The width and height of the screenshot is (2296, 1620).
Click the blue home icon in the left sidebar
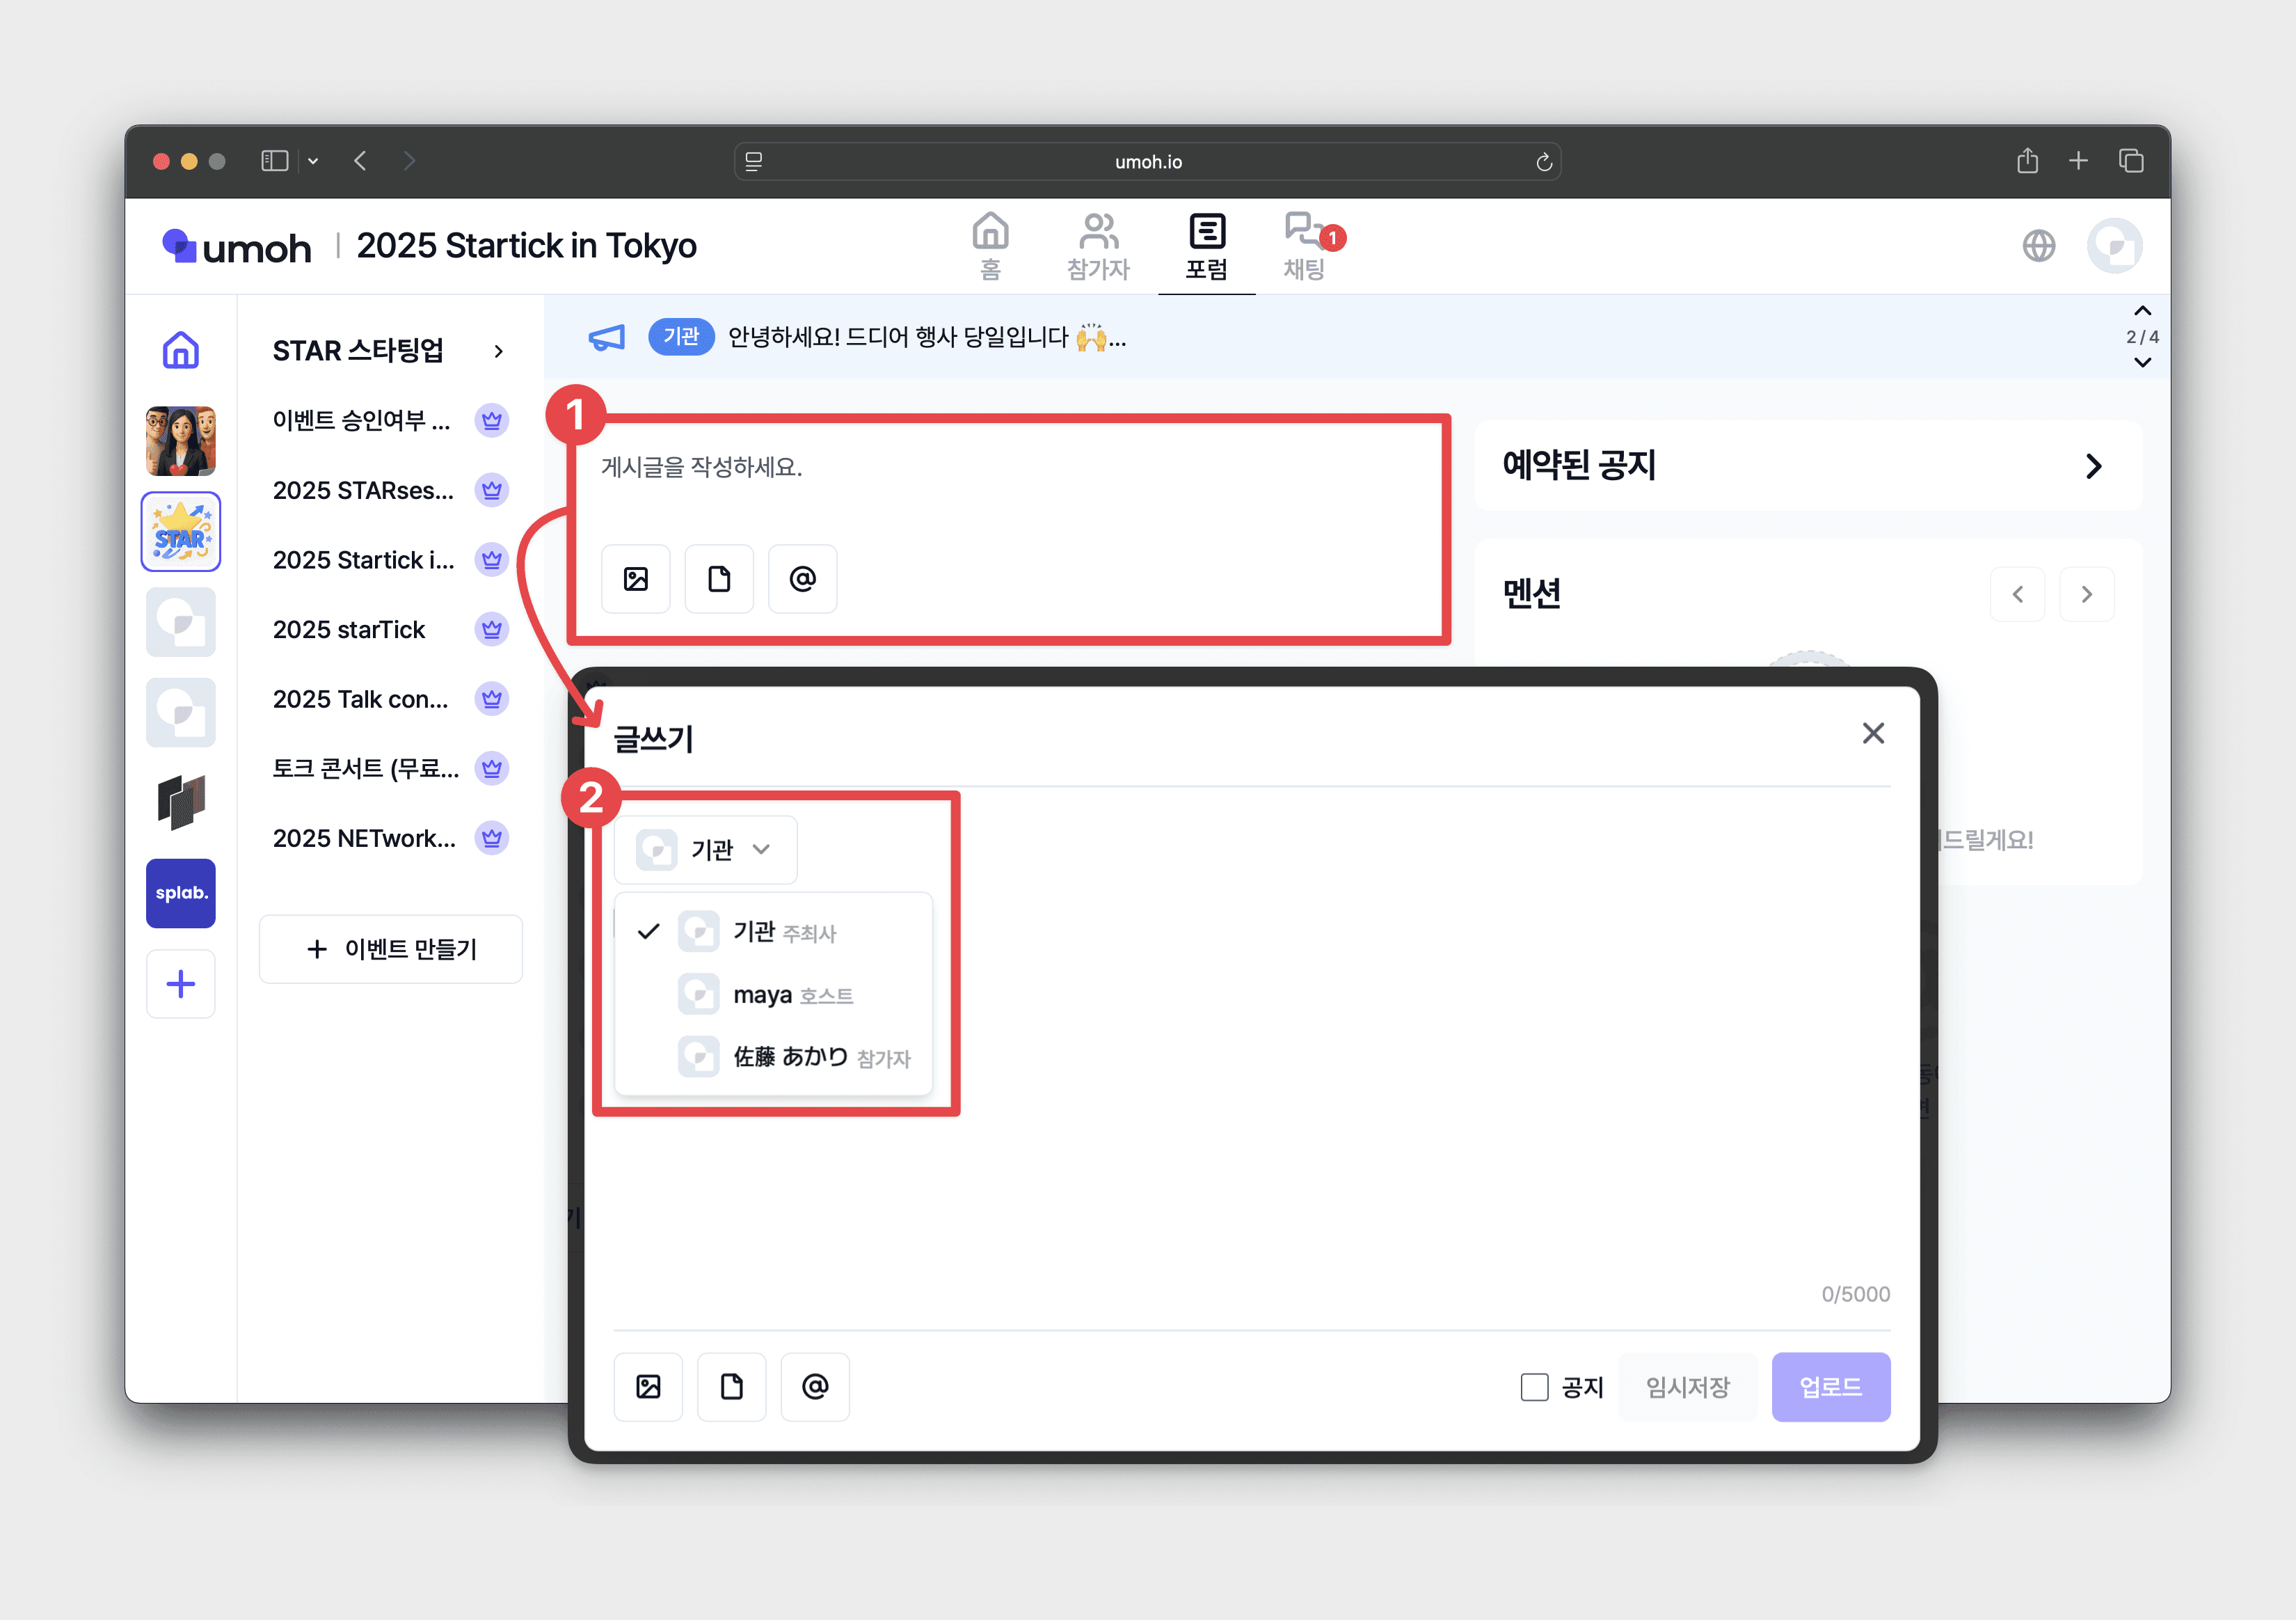click(181, 350)
